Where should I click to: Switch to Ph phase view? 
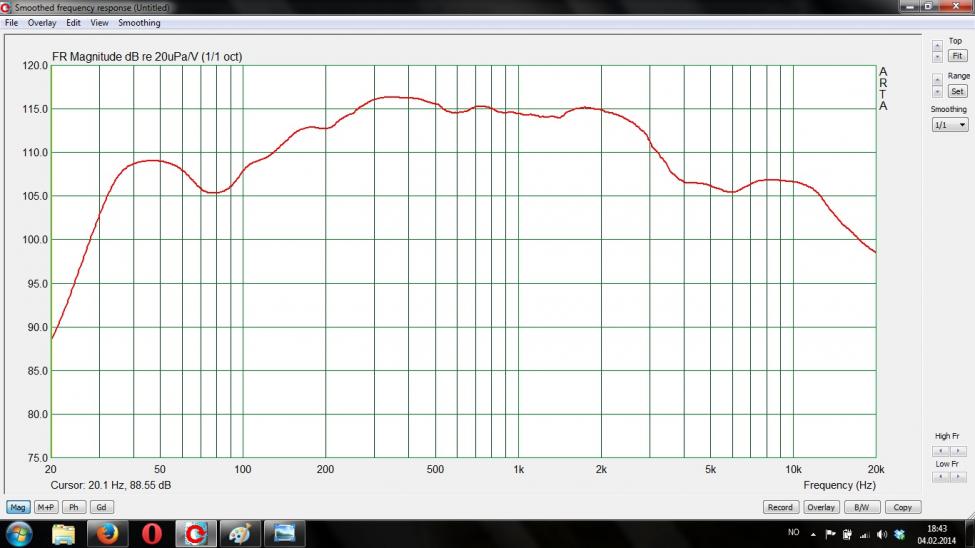[73, 508]
